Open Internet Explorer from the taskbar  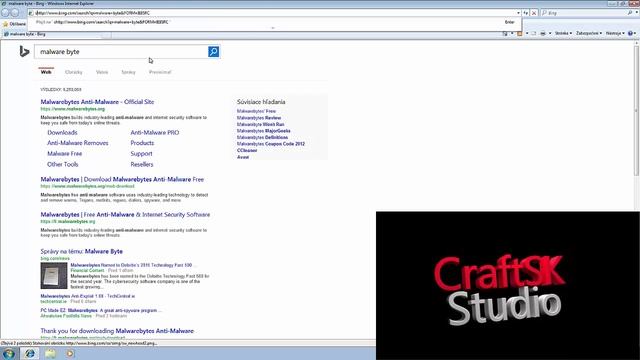tap(29, 353)
